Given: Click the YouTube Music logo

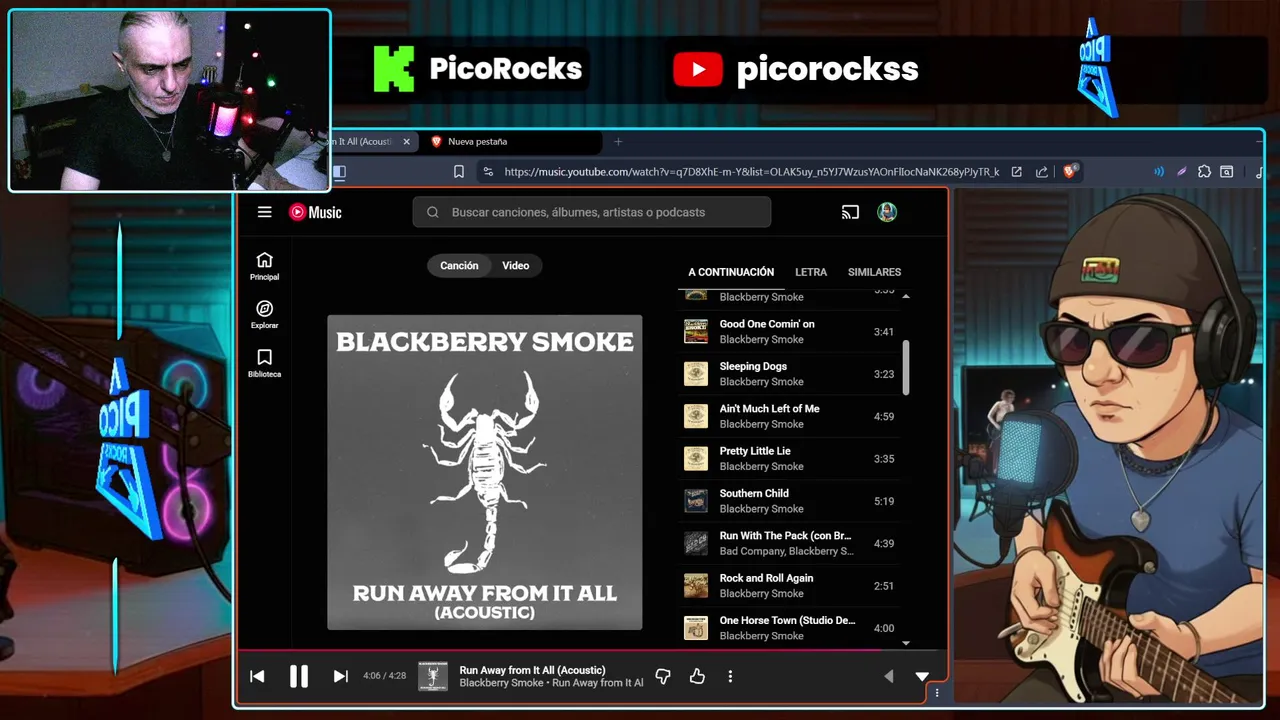Looking at the screenshot, I should [x=315, y=212].
